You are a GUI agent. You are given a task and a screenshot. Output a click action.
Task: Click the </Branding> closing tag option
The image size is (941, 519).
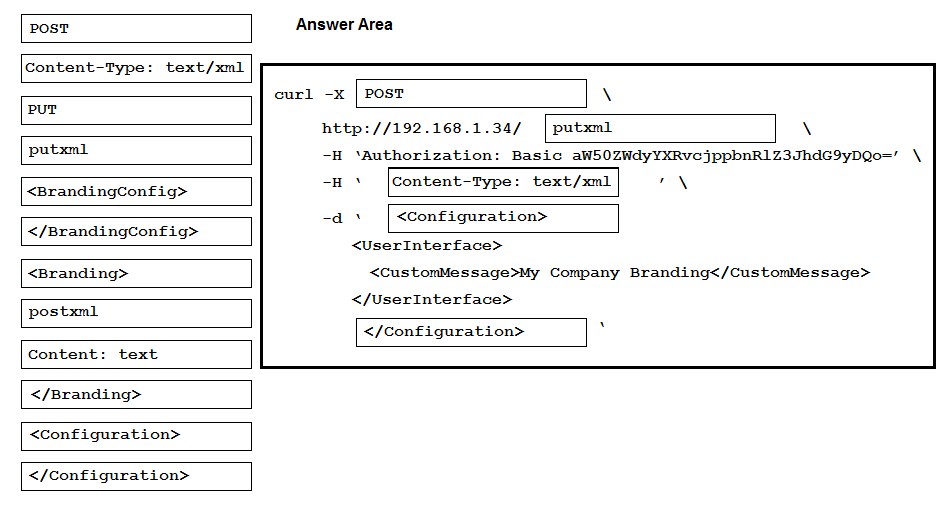[x=136, y=395]
